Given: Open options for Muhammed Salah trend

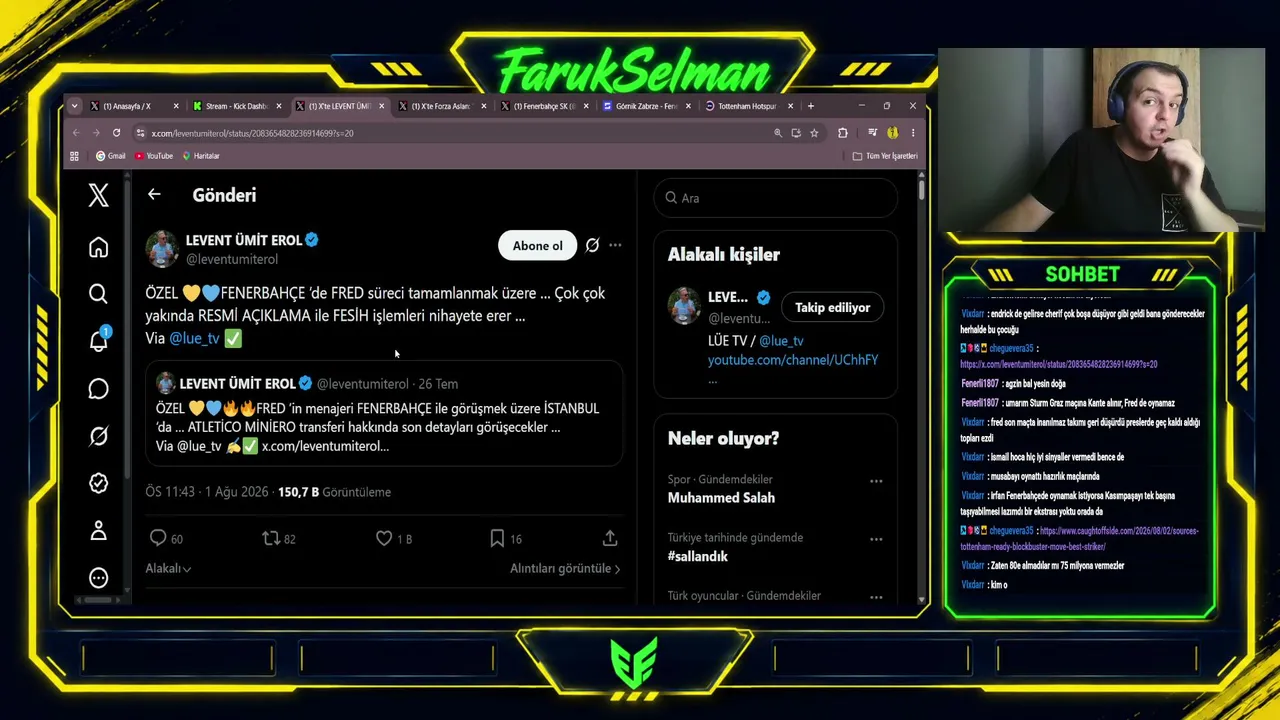Looking at the screenshot, I should [x=876, y=481].
